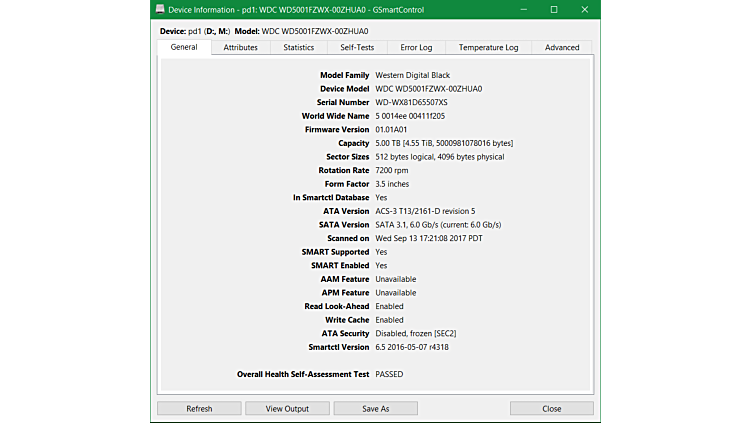
Task: Select the Self-Tests tab
Action: (357, 47)
